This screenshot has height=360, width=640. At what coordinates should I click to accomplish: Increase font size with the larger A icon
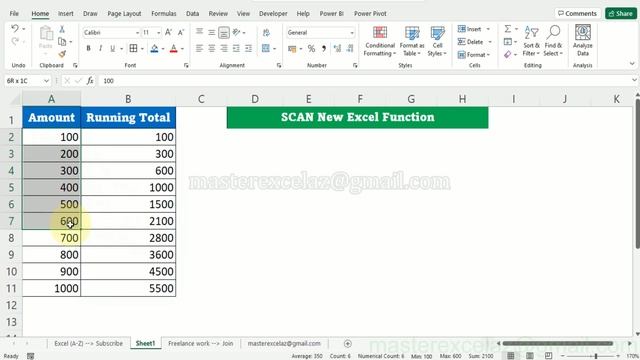point(168,32)
